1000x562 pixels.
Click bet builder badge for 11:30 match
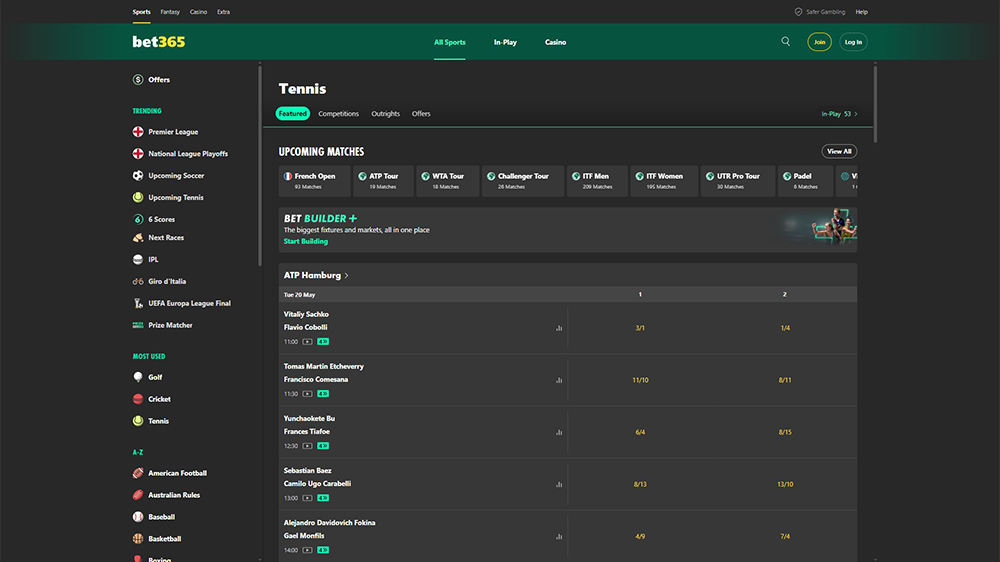pos(323,394)
